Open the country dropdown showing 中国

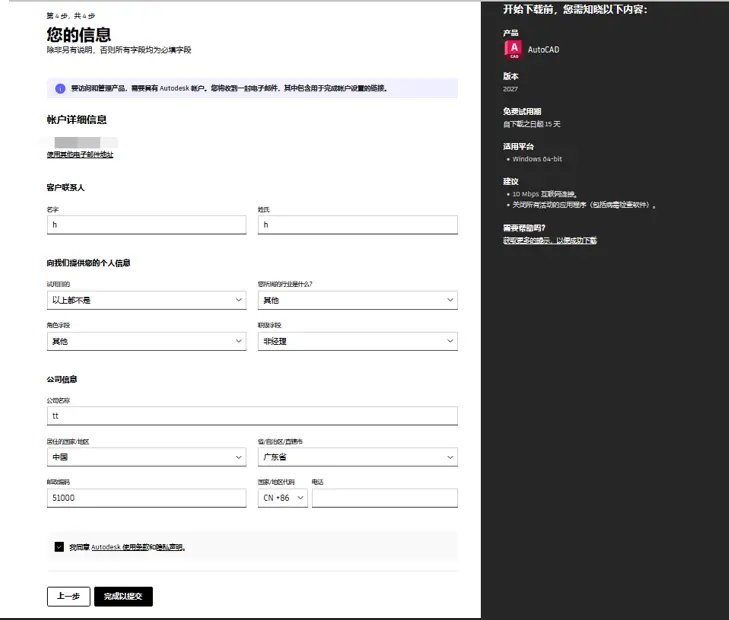(146, 457)
